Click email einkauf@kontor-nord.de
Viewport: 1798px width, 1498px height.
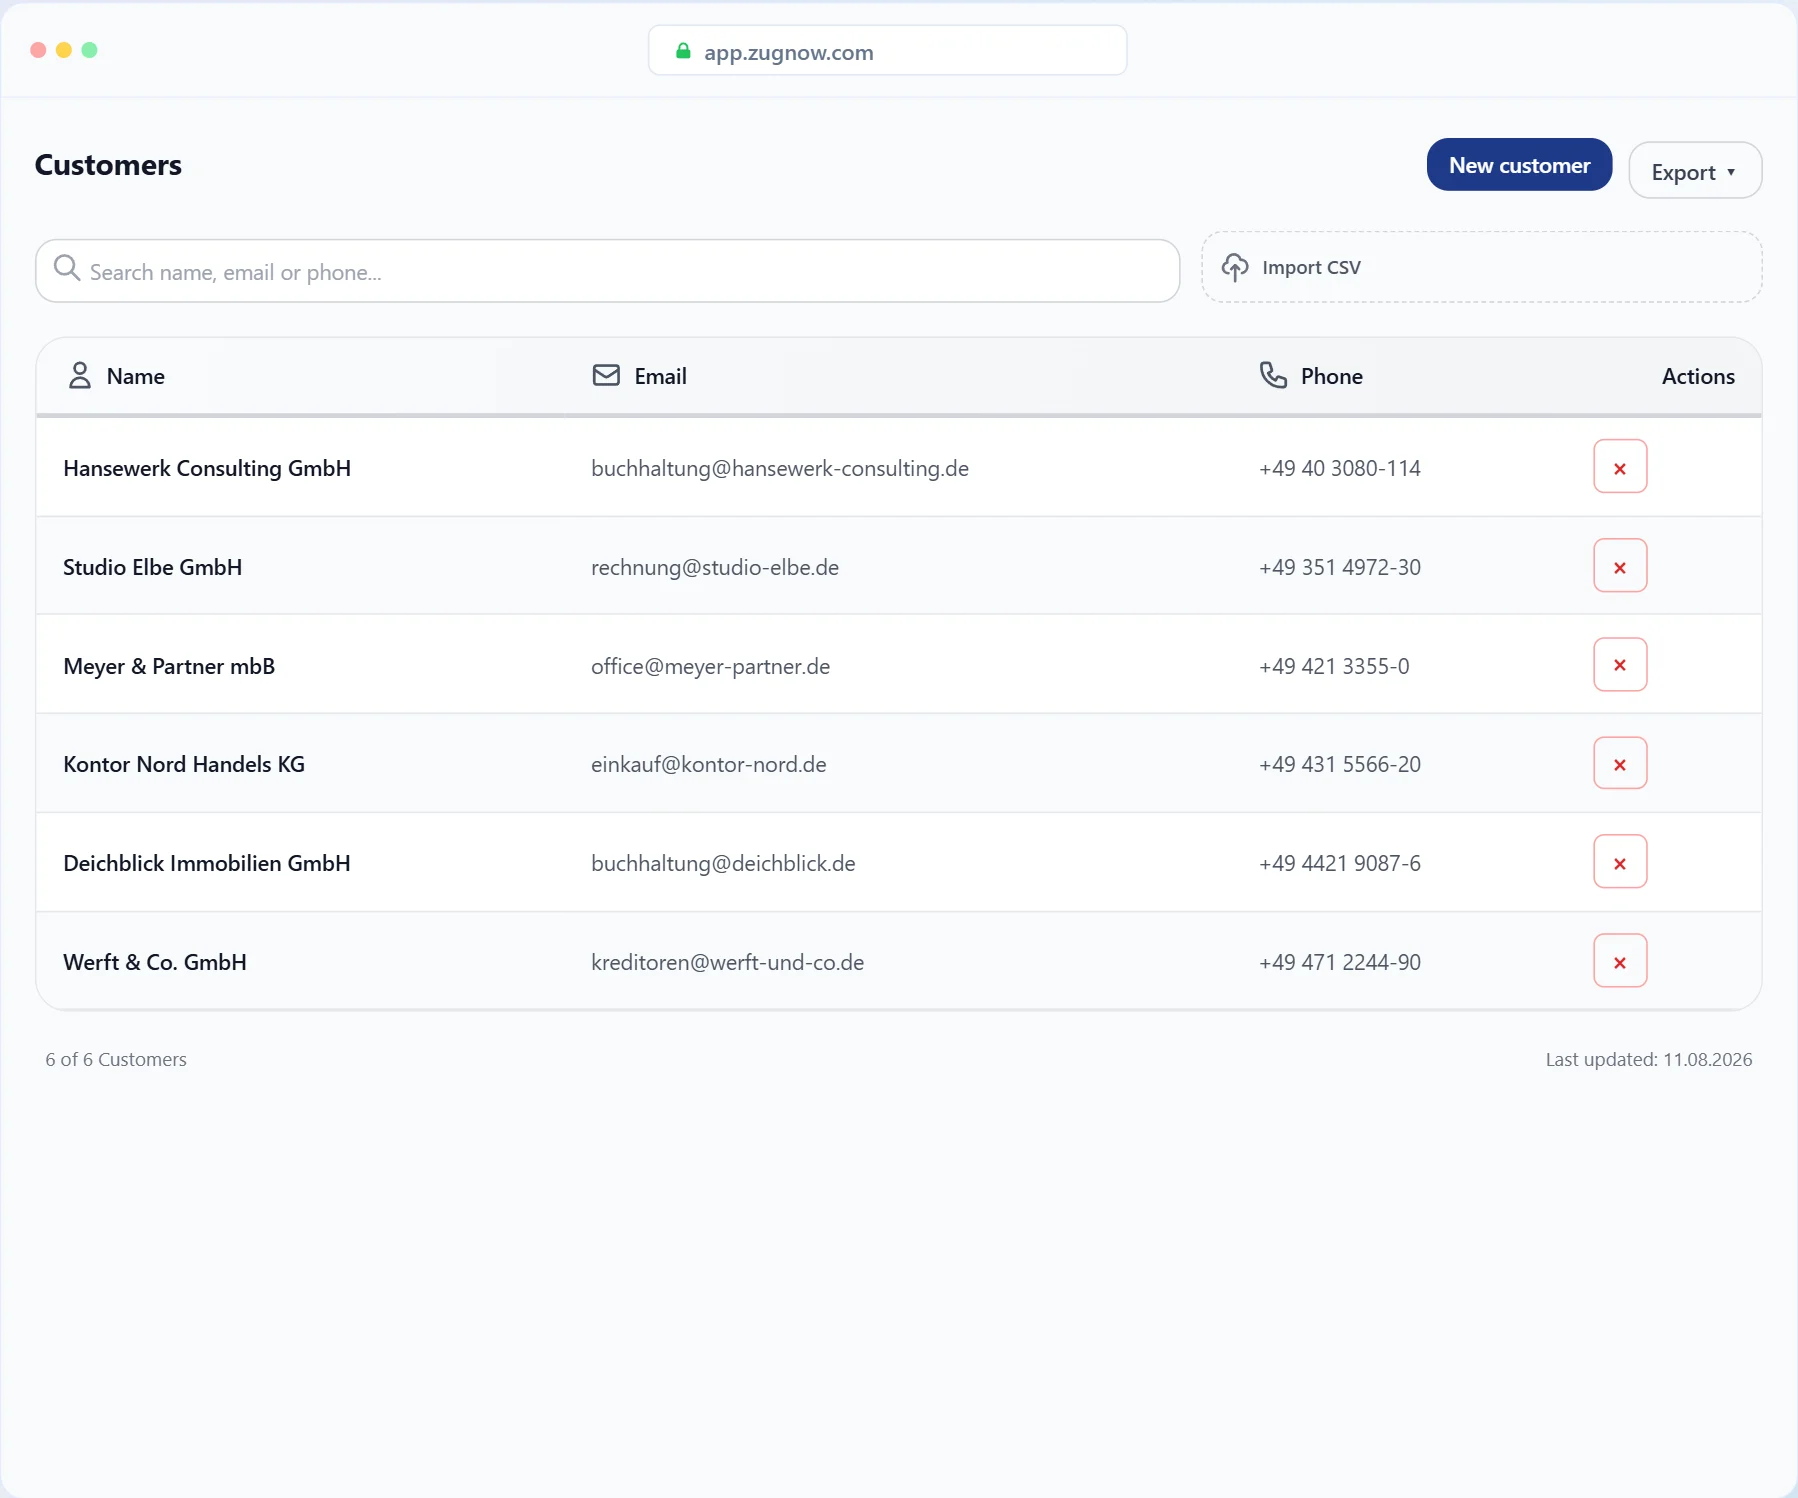(709, 764)
